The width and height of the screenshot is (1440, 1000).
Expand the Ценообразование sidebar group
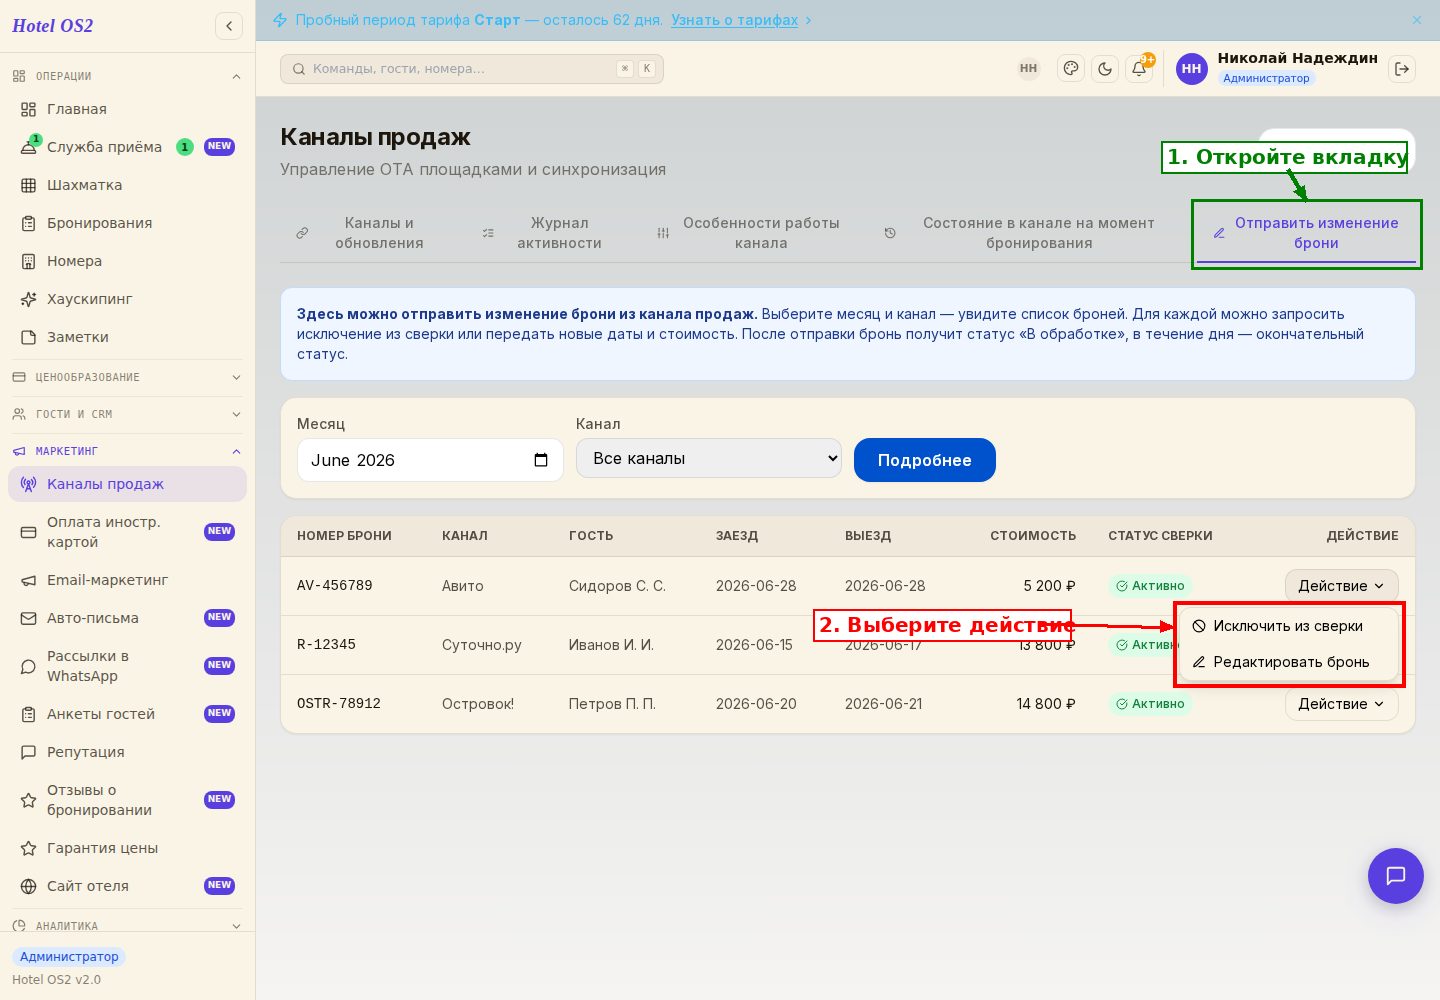tap(127, 377)
